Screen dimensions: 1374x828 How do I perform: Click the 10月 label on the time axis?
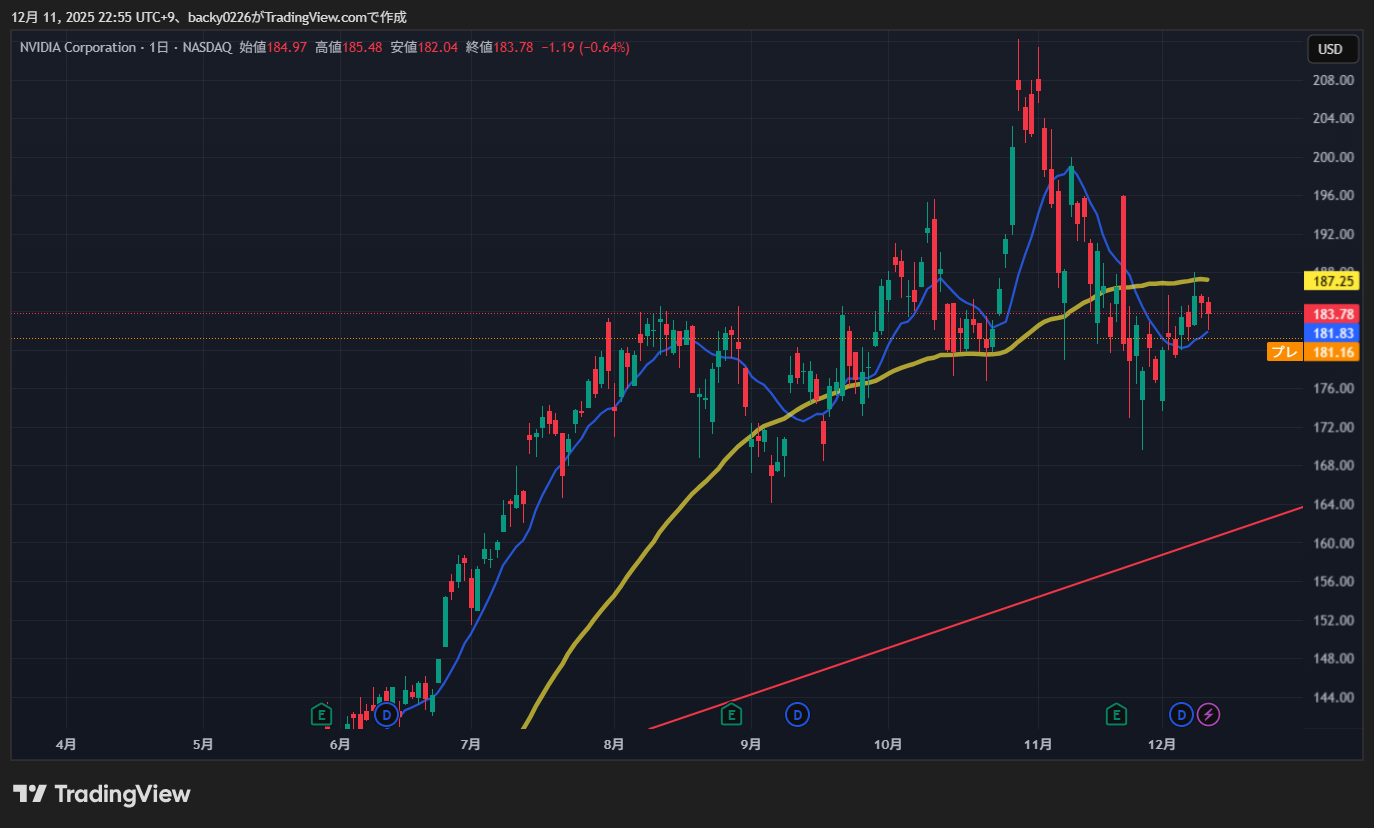pos(888,744)
